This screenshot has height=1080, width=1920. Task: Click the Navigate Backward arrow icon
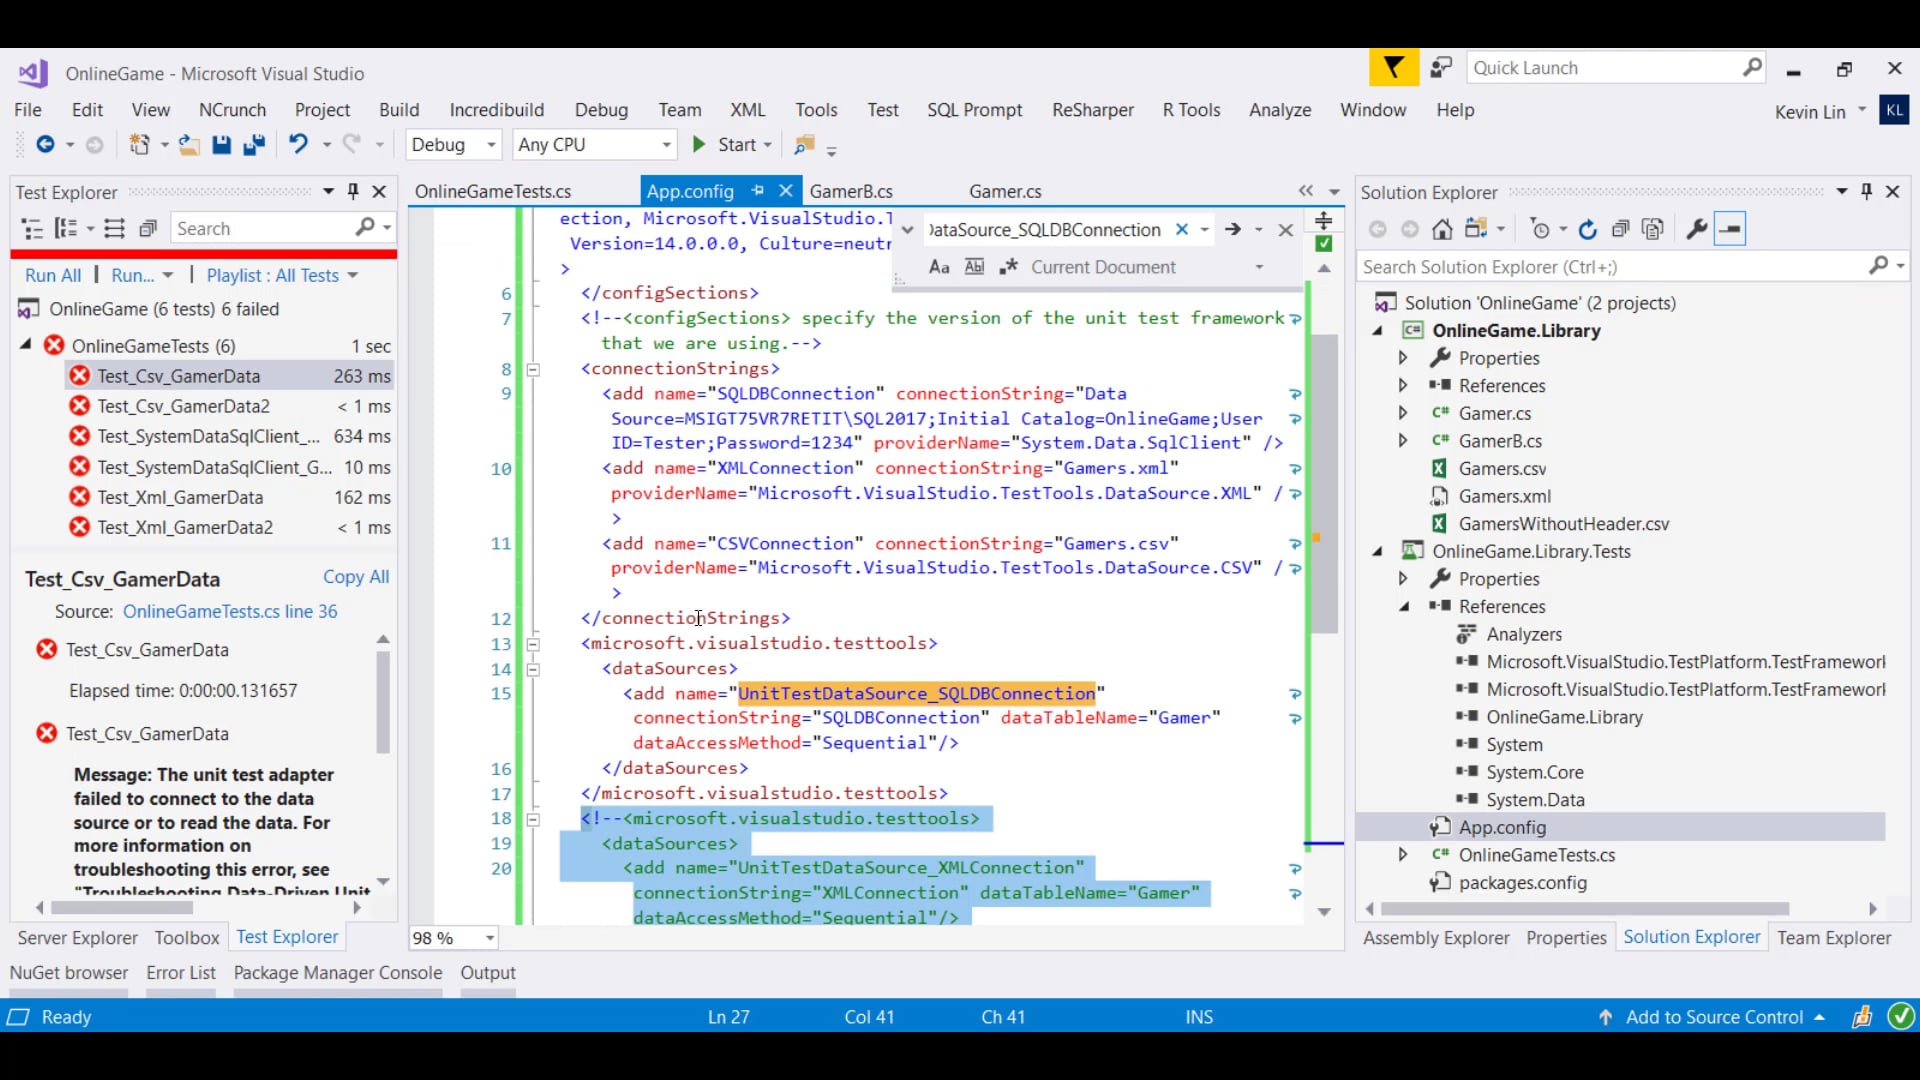click(48, 144)
